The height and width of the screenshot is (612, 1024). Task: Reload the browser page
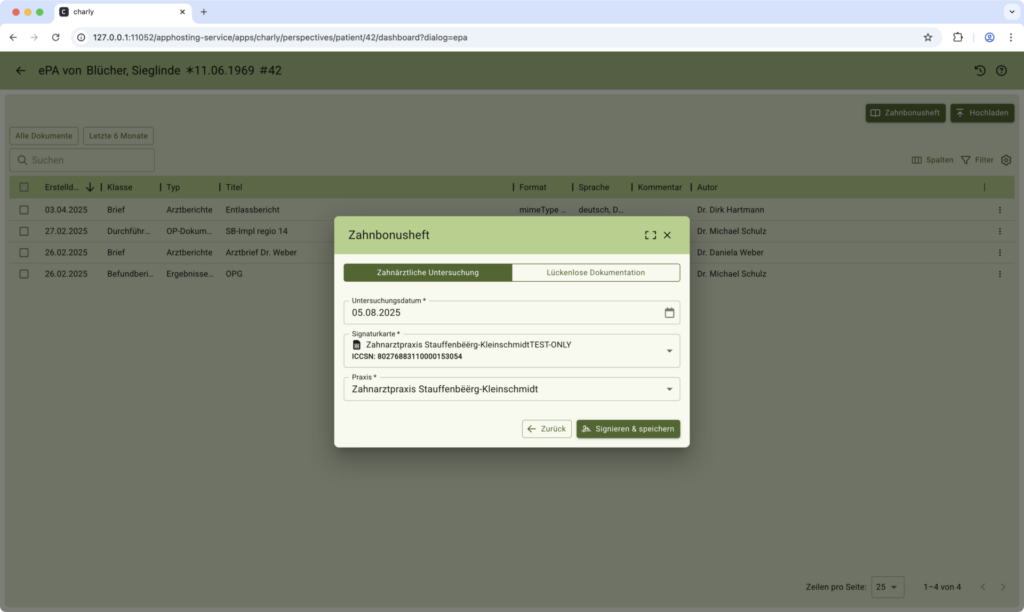point(56,37)
